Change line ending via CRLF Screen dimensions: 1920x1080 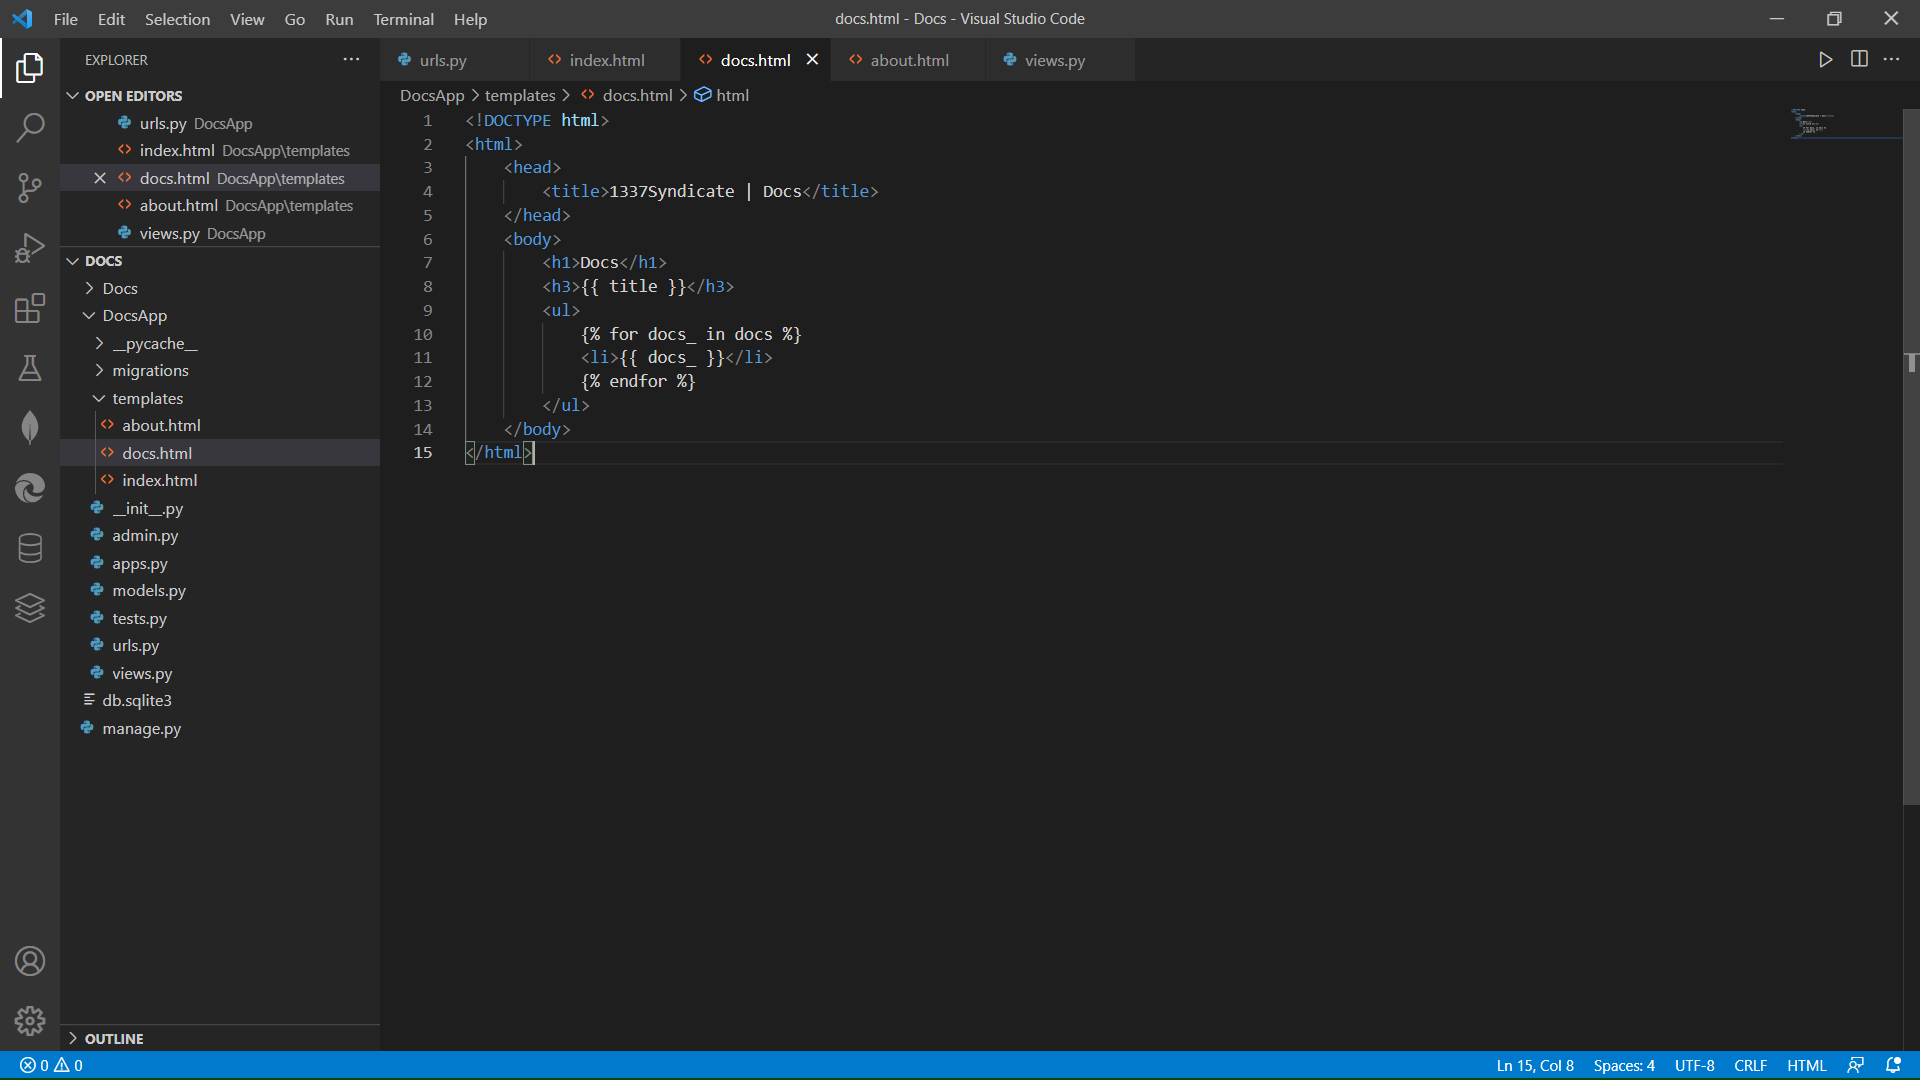point(1750,1066)
